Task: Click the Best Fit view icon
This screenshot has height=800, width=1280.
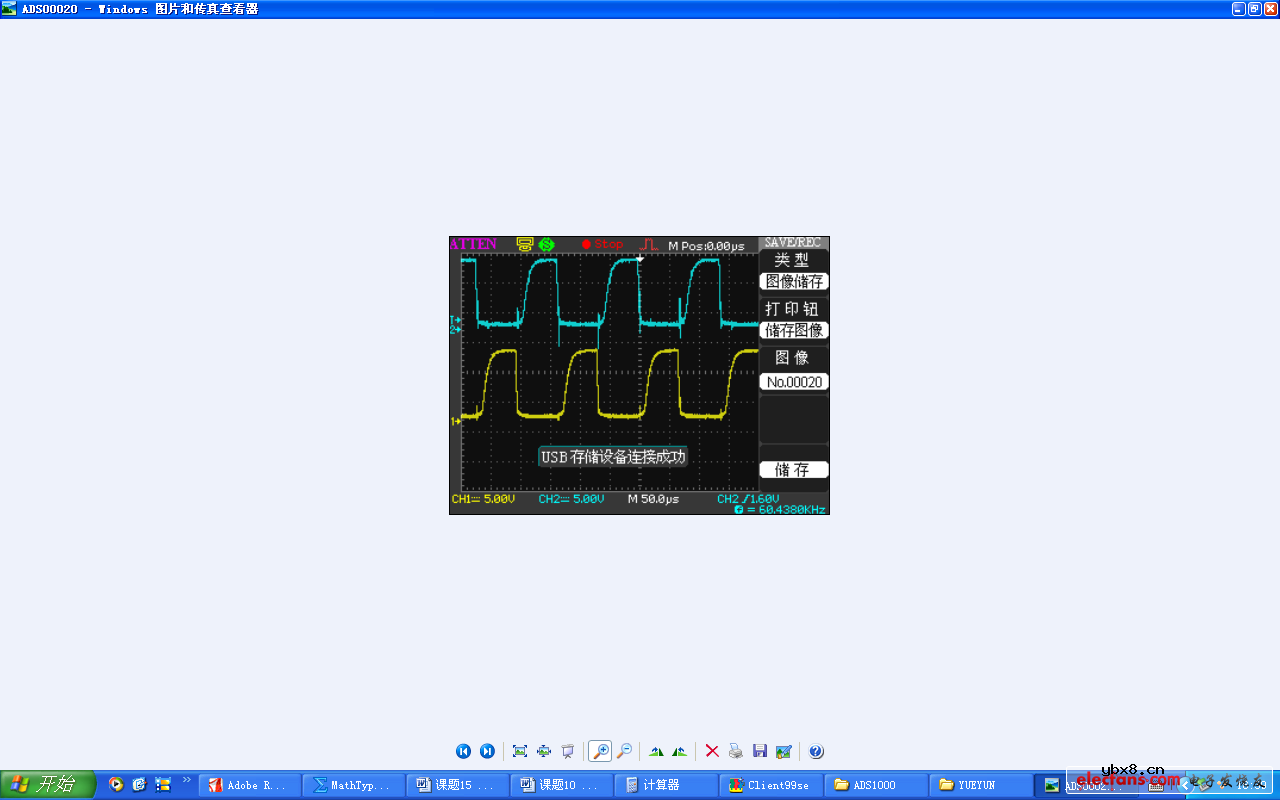Action: coord(520,751)
